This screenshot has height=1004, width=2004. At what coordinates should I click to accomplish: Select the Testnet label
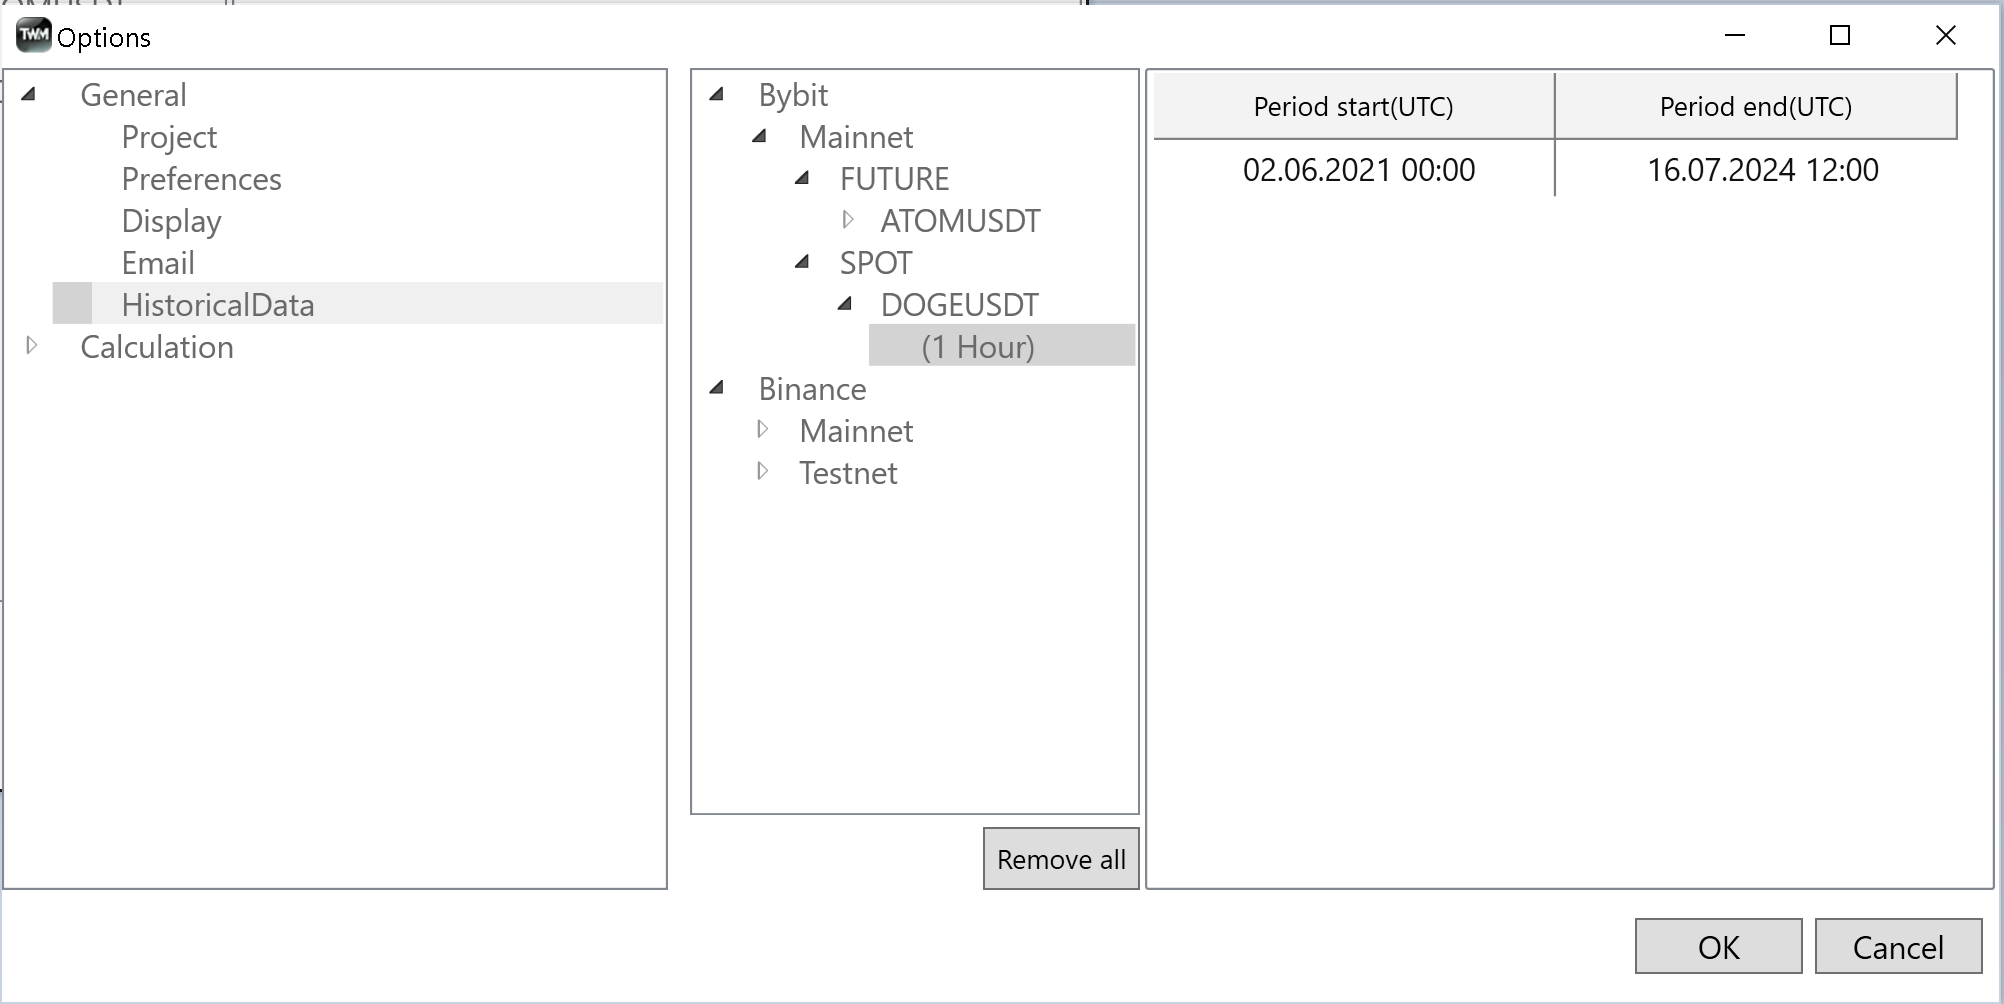(848, 473)
